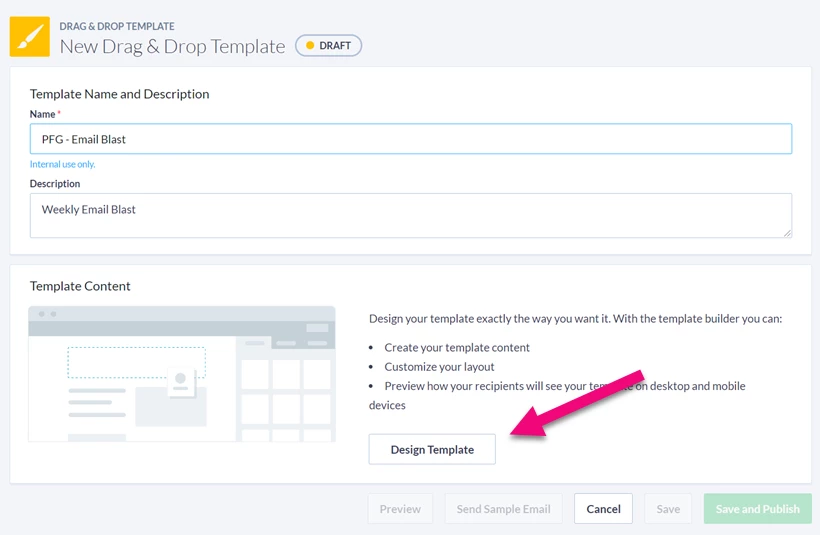Click the template builder preview illustration

[x=182, y=374]
